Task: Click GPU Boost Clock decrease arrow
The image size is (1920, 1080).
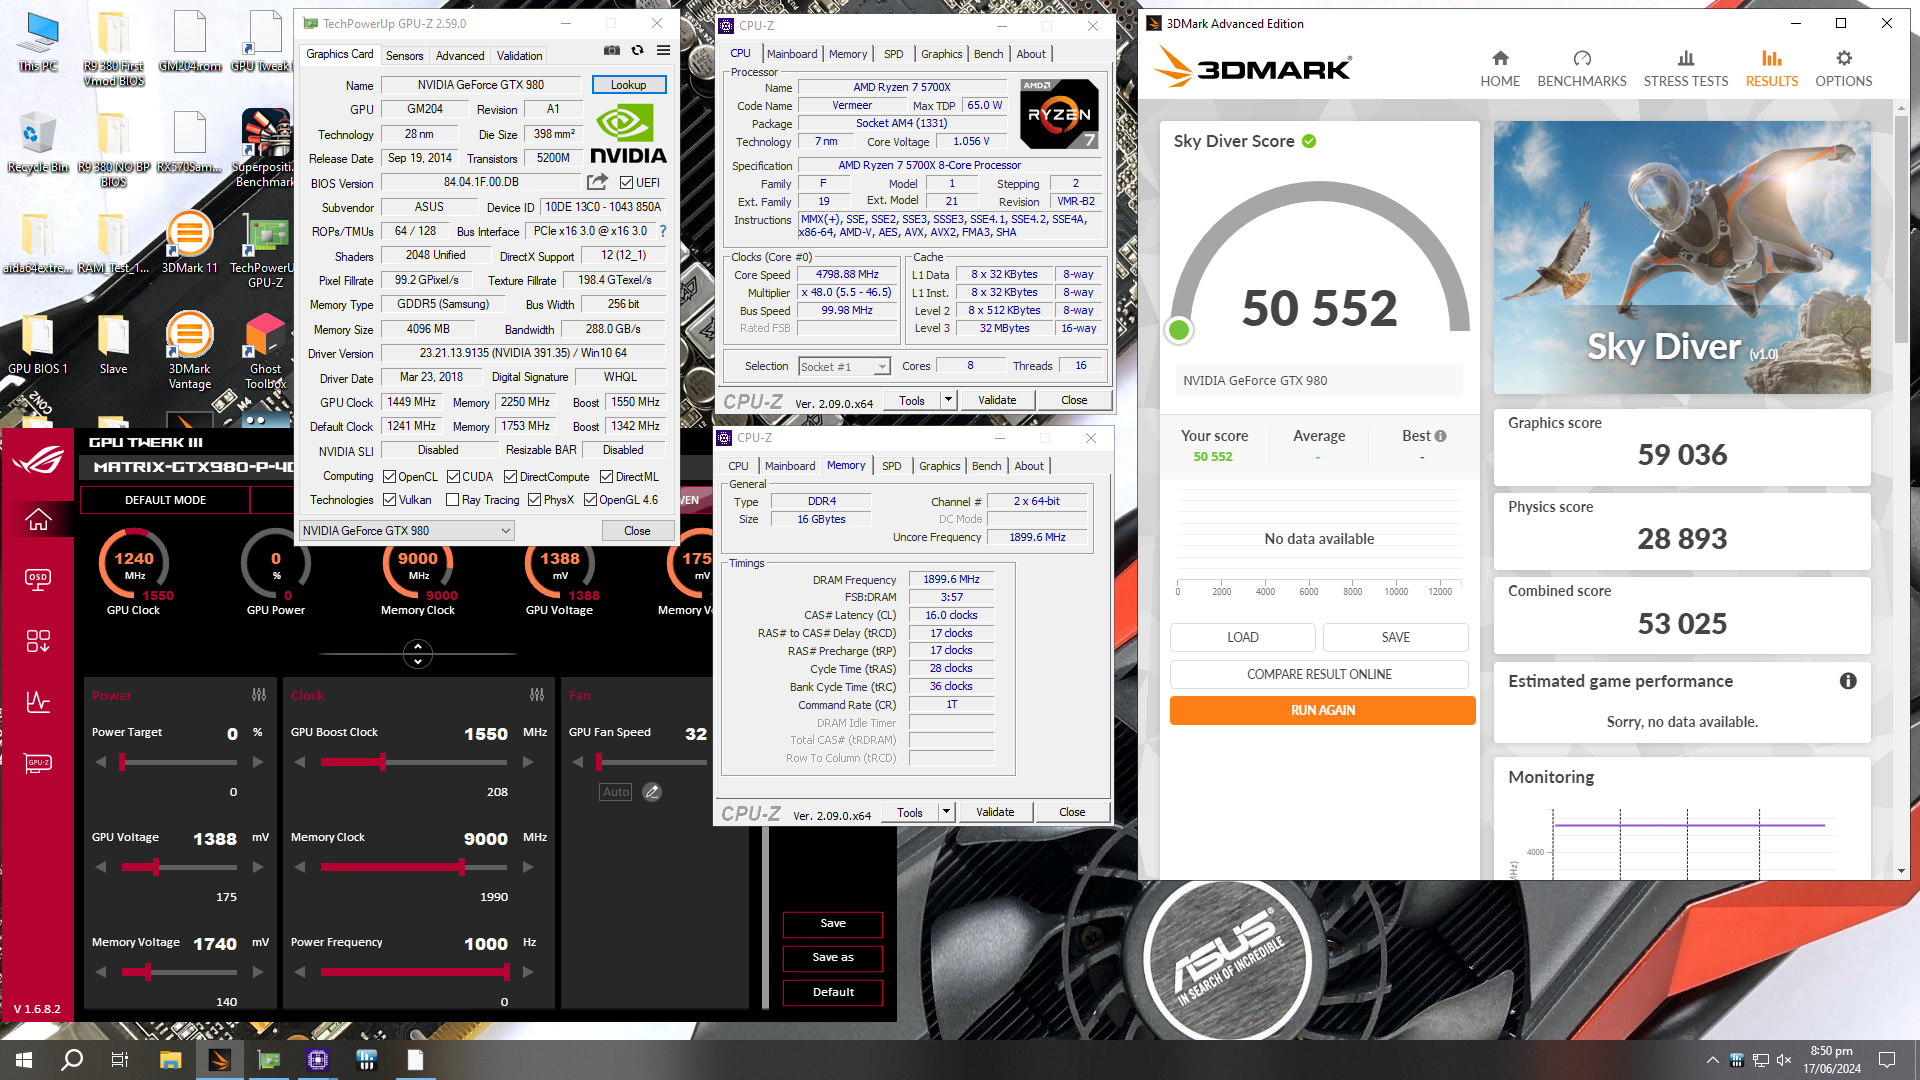Action: coord(300,762)
